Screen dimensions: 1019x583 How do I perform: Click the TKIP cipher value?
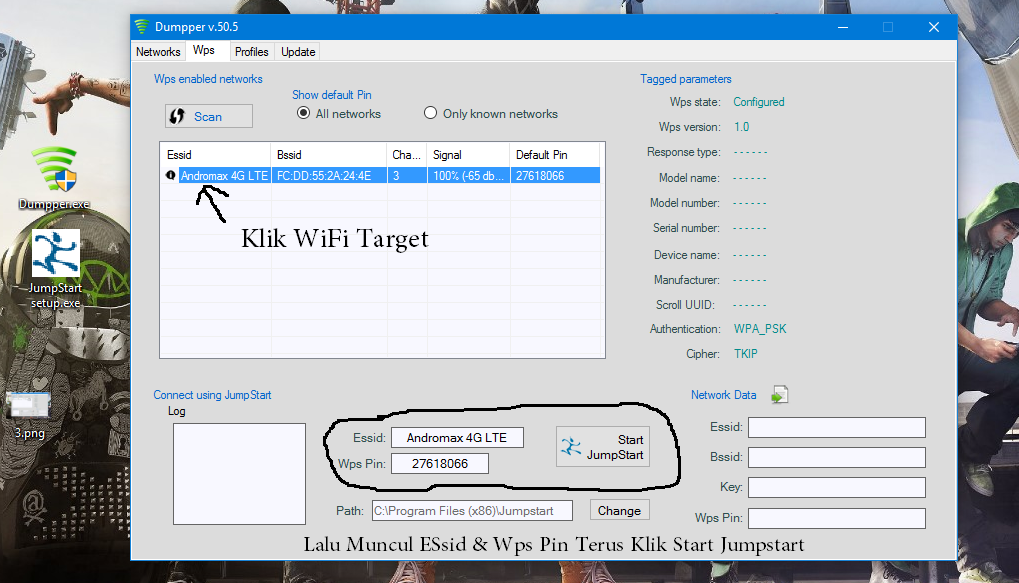click(x=745, y=354)
